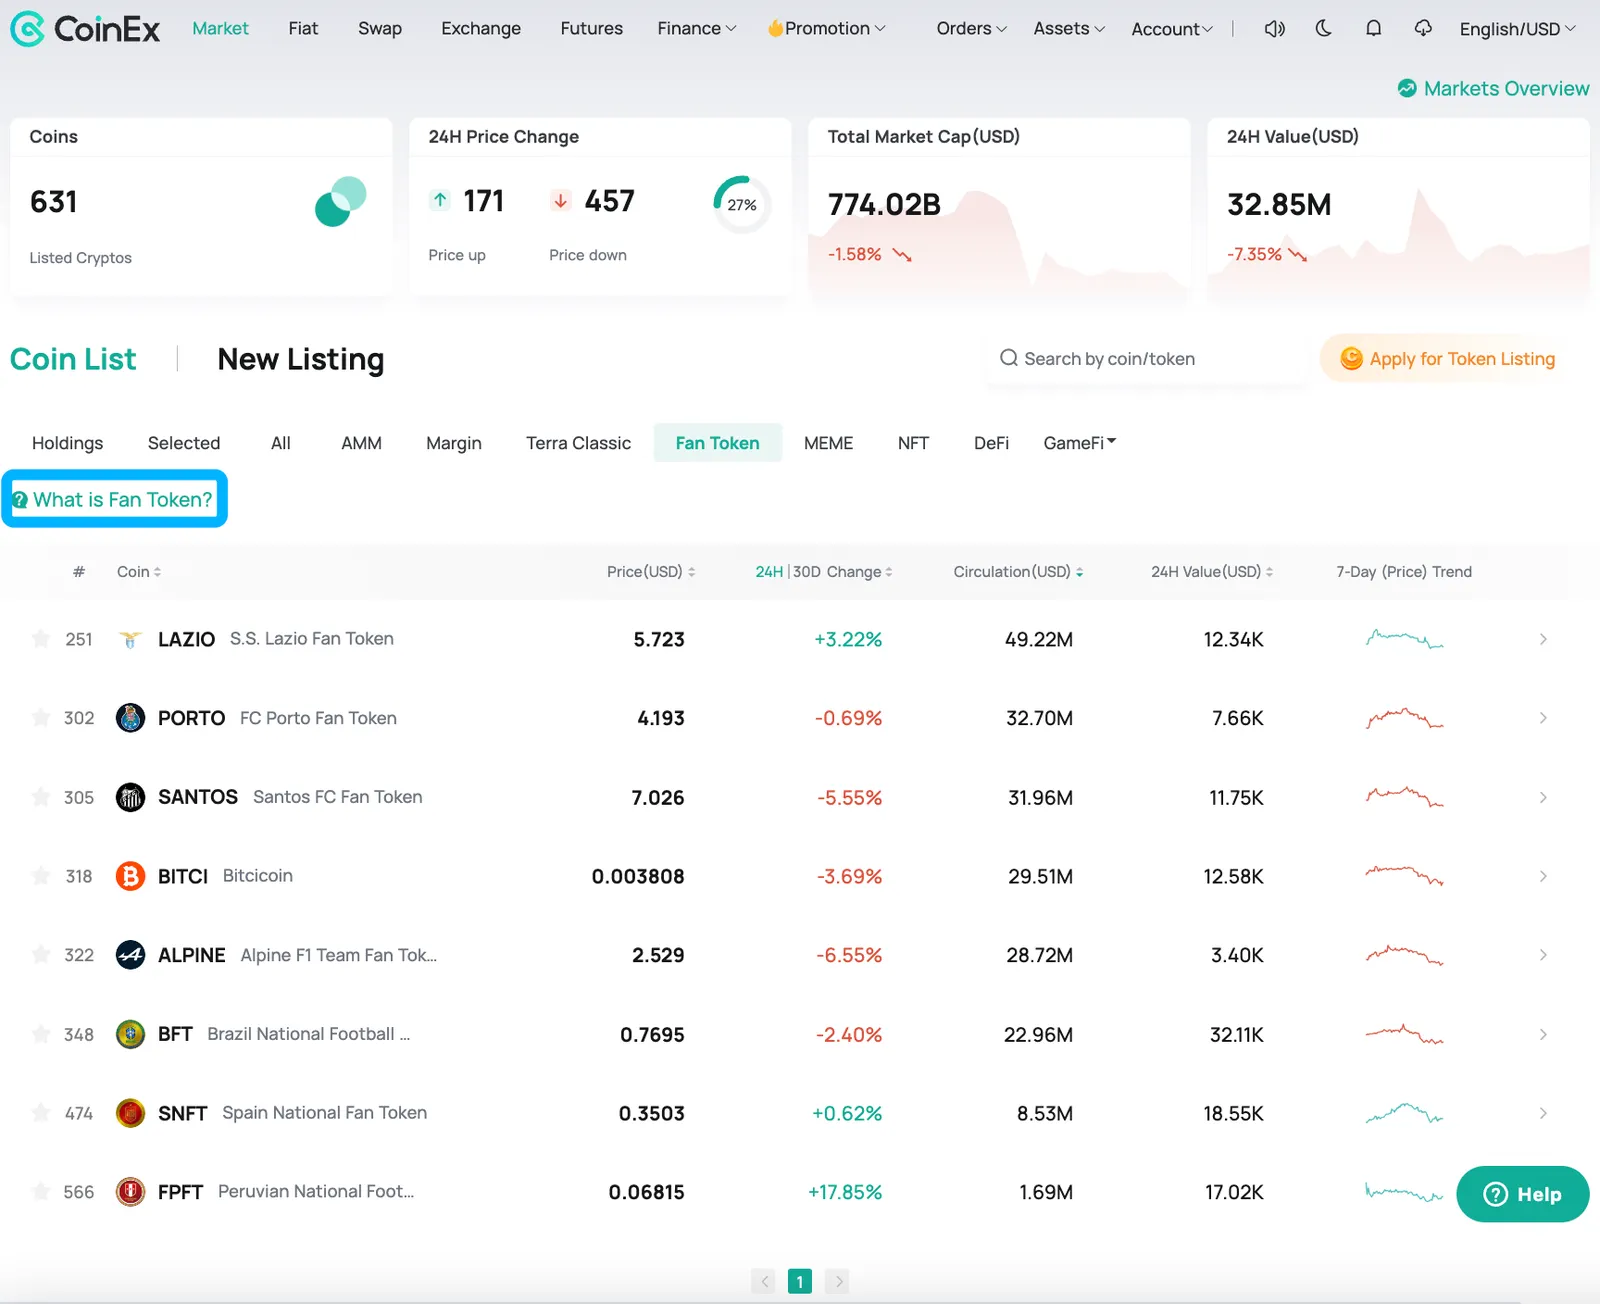
Task: Open SNFT row detail chevron
Action: [x=1543, y=1113]
